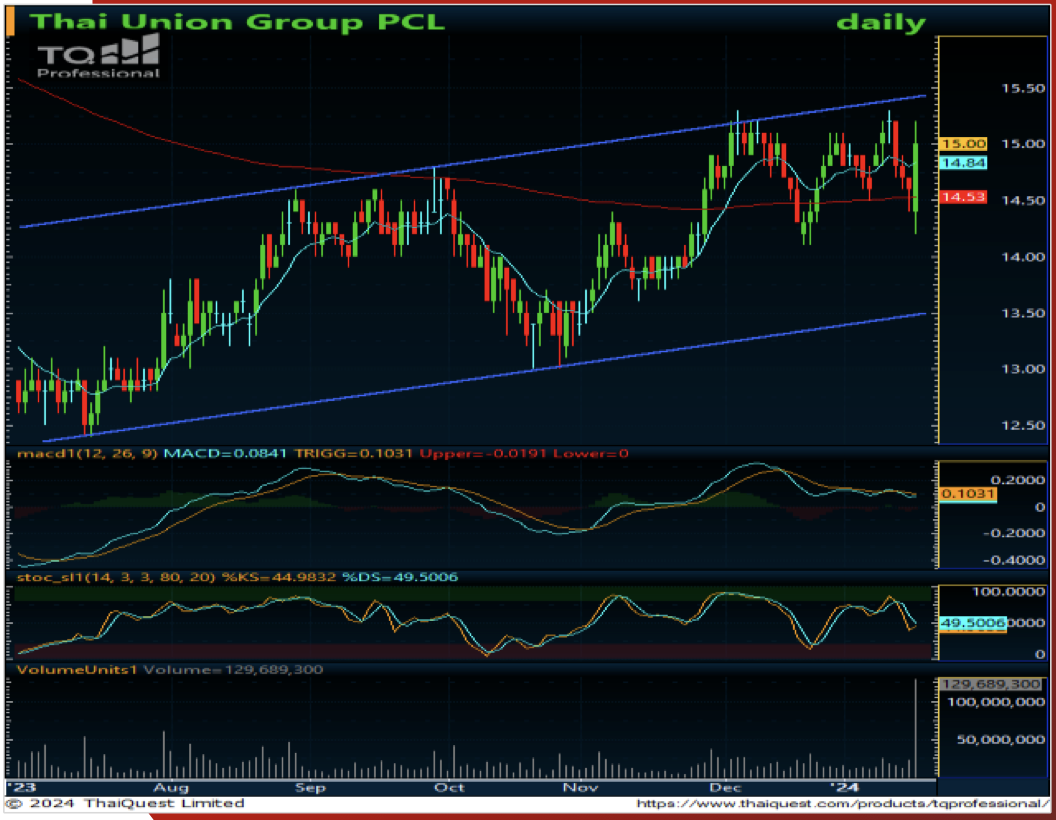The width and height of the screenshot is (1056, 820).
Task: Click the orange 15.00 price tag
Action: pos(963,143)
